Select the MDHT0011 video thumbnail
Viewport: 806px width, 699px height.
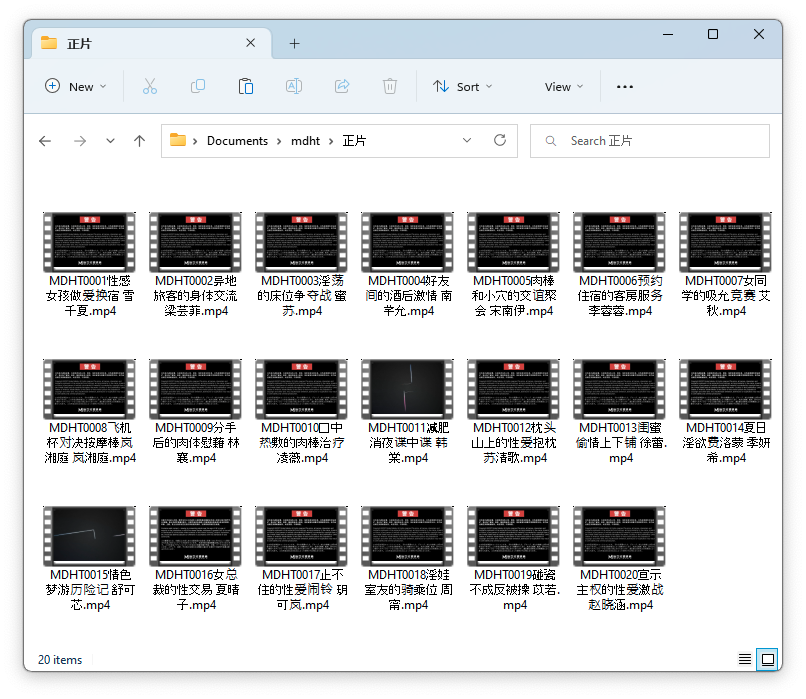click(x=407, y=388)
